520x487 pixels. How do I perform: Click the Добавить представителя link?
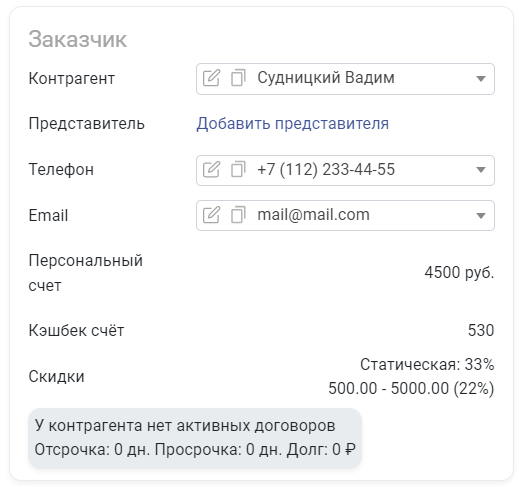(x=292, y=124)
